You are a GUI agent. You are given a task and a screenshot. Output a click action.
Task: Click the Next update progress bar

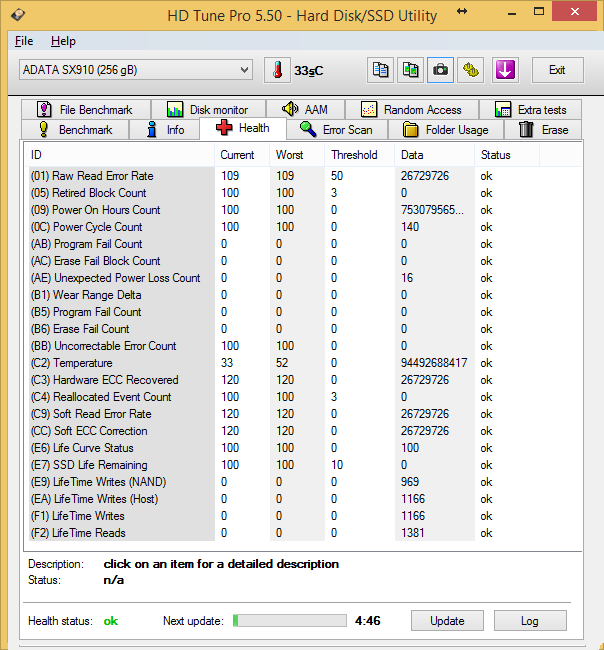point(290,621)
